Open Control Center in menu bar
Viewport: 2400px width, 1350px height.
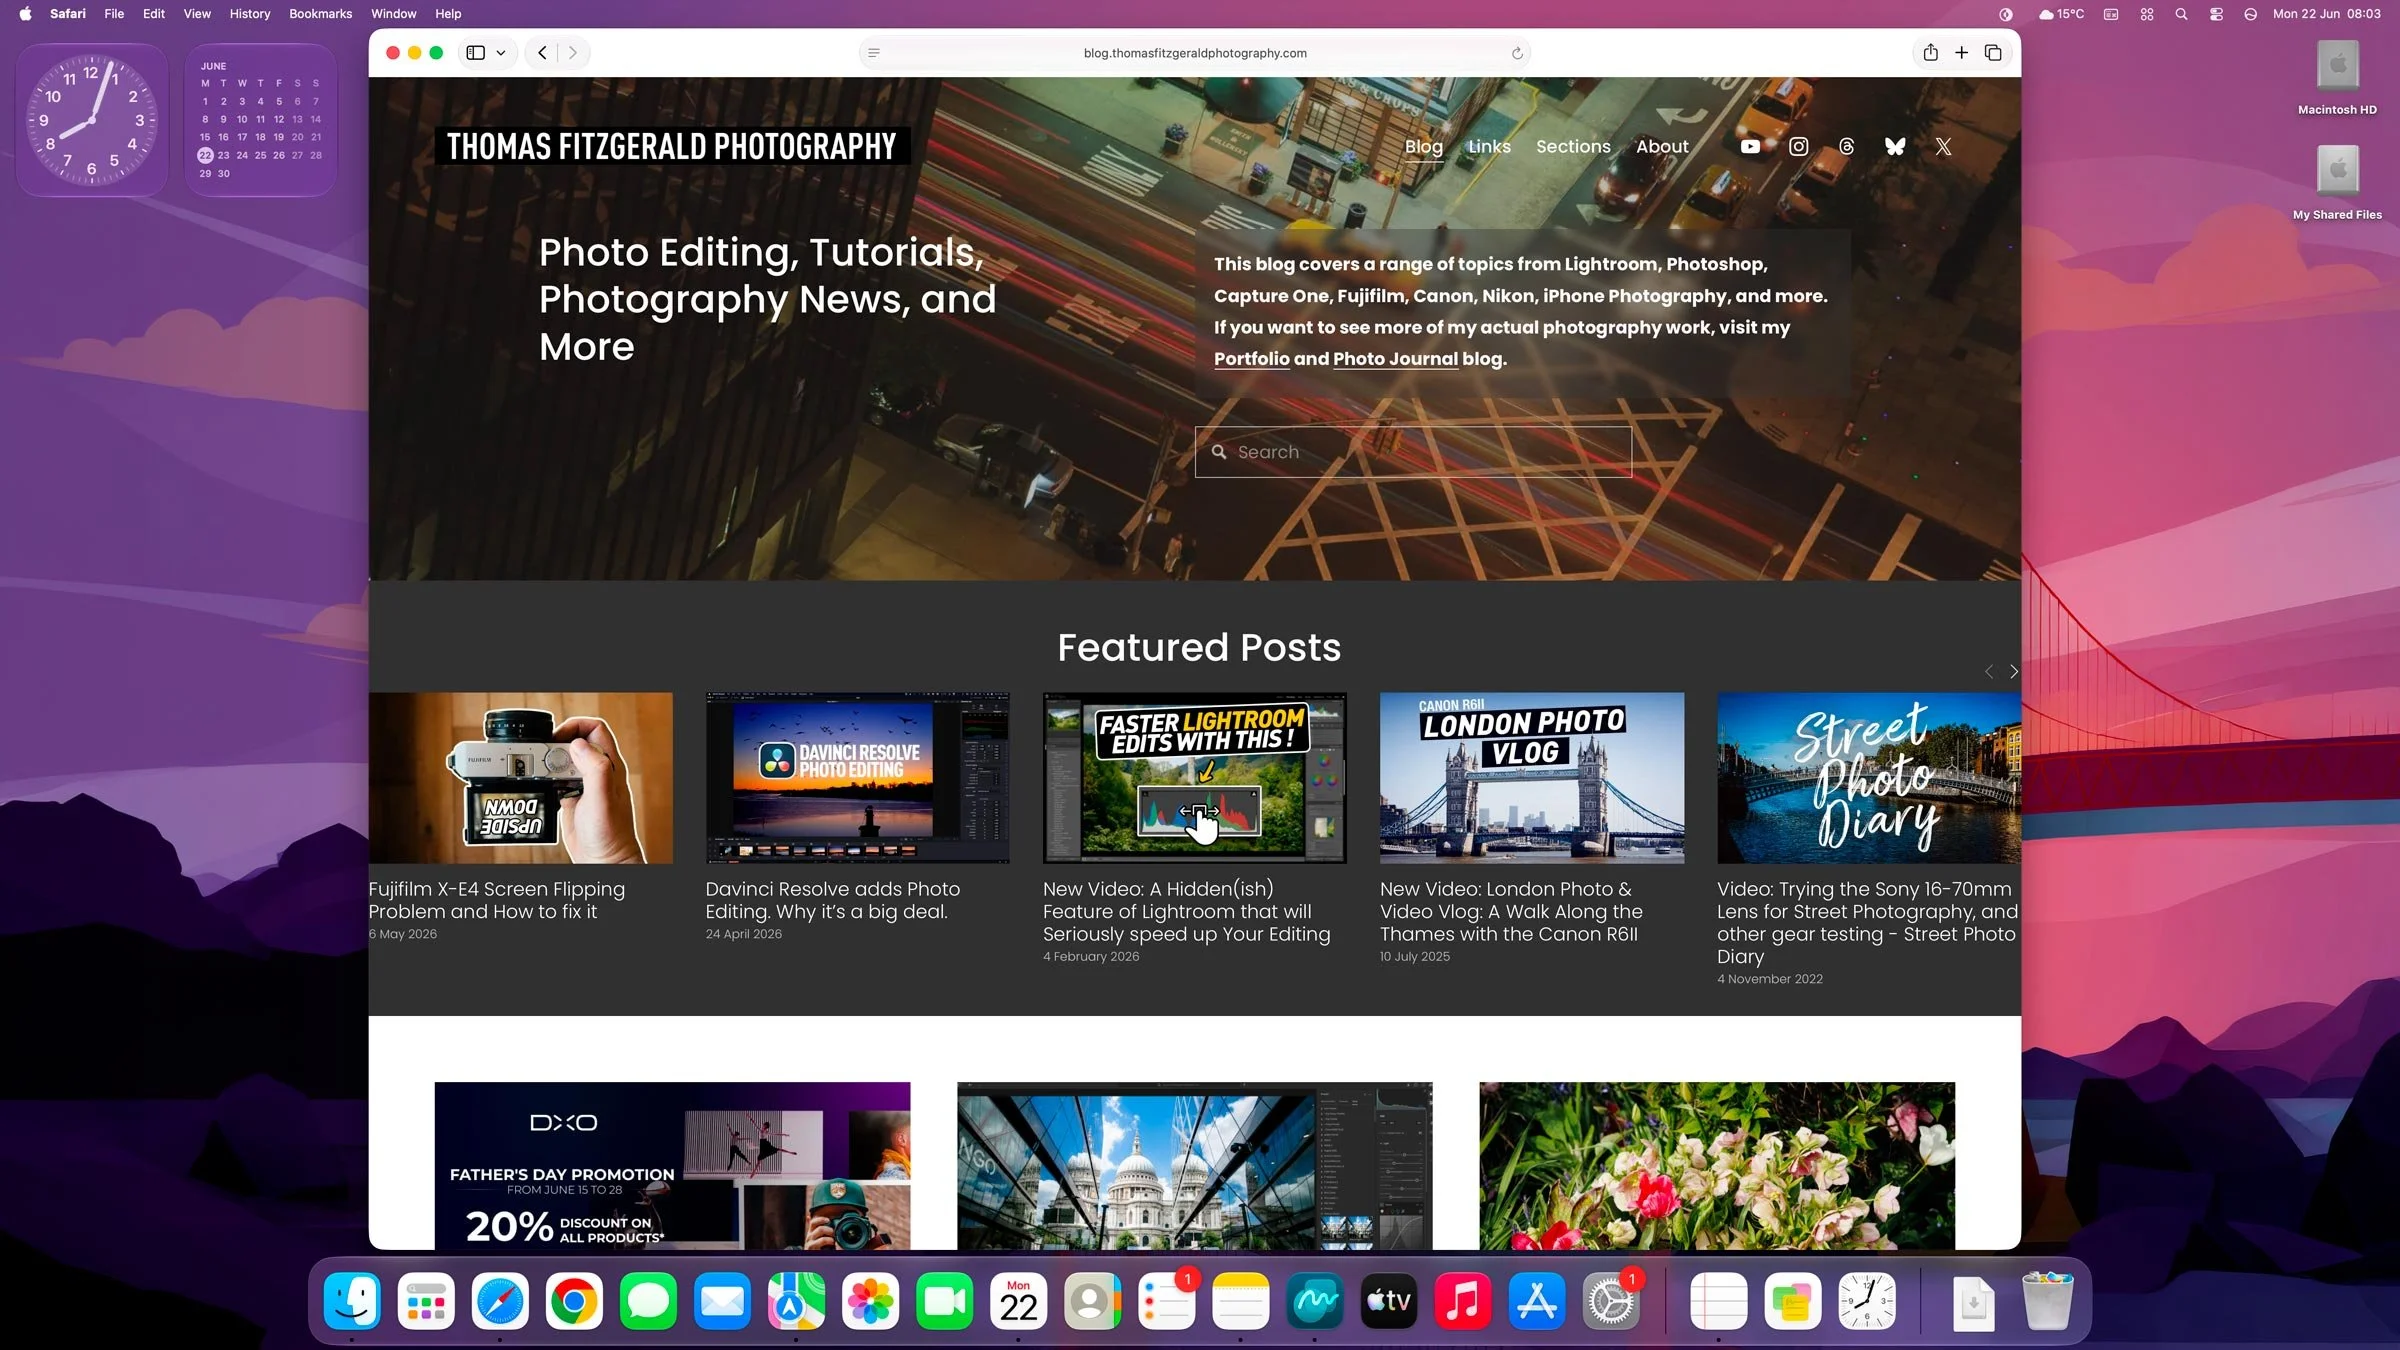pyautogui.click(x=2216, y=14)
